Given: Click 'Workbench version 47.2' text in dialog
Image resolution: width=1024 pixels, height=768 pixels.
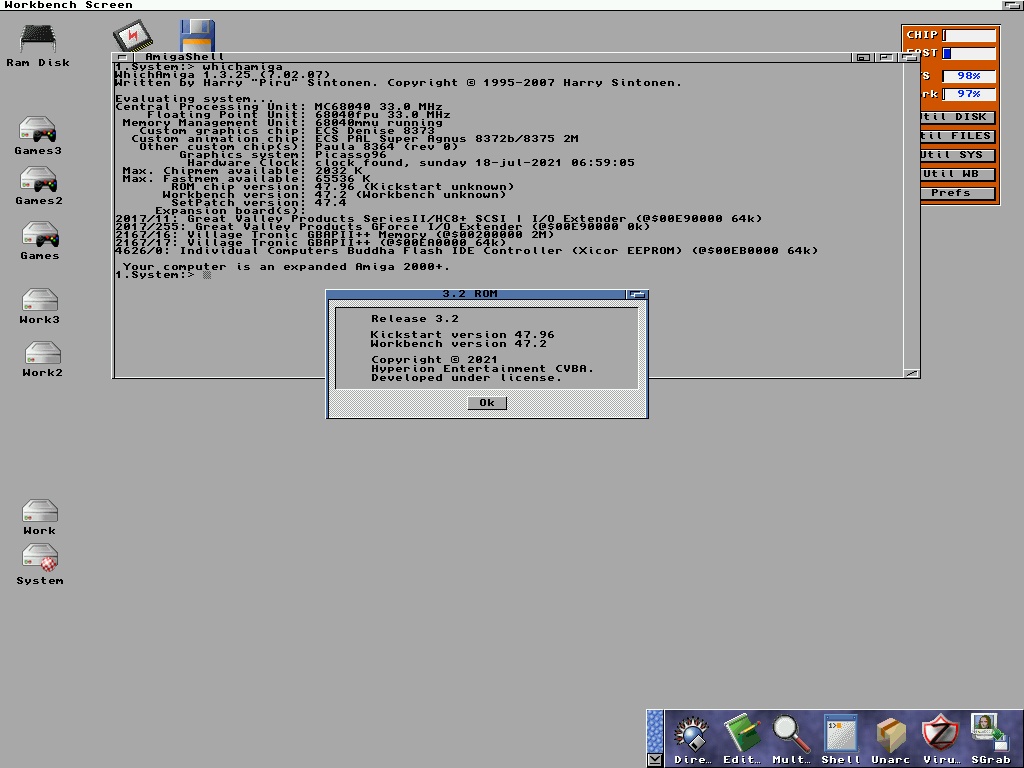Looking at the screenshot, I should coord(458,344).
